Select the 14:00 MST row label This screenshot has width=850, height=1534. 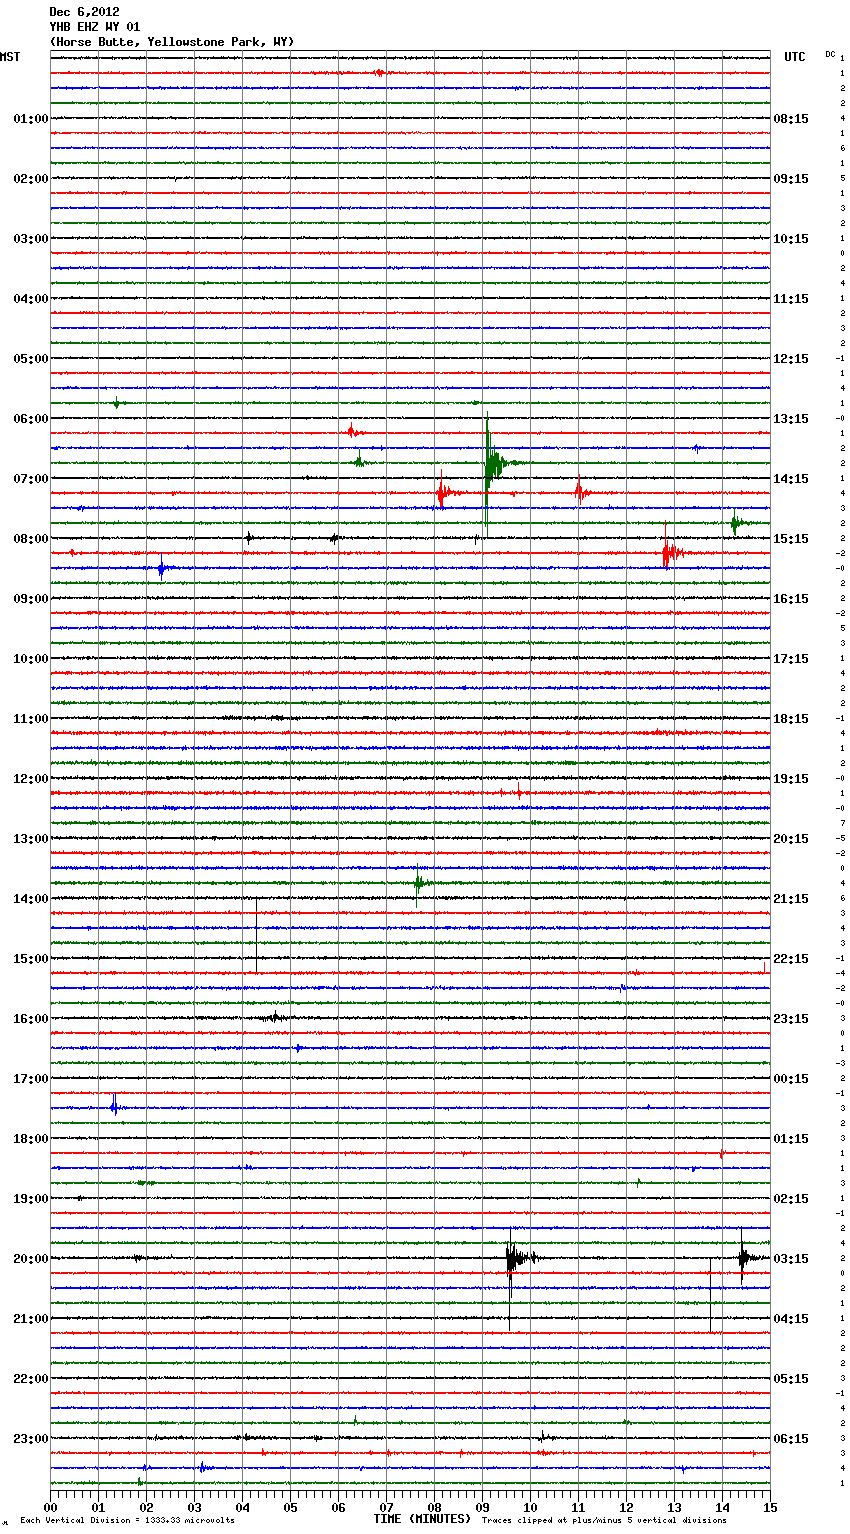coord(31,899)
